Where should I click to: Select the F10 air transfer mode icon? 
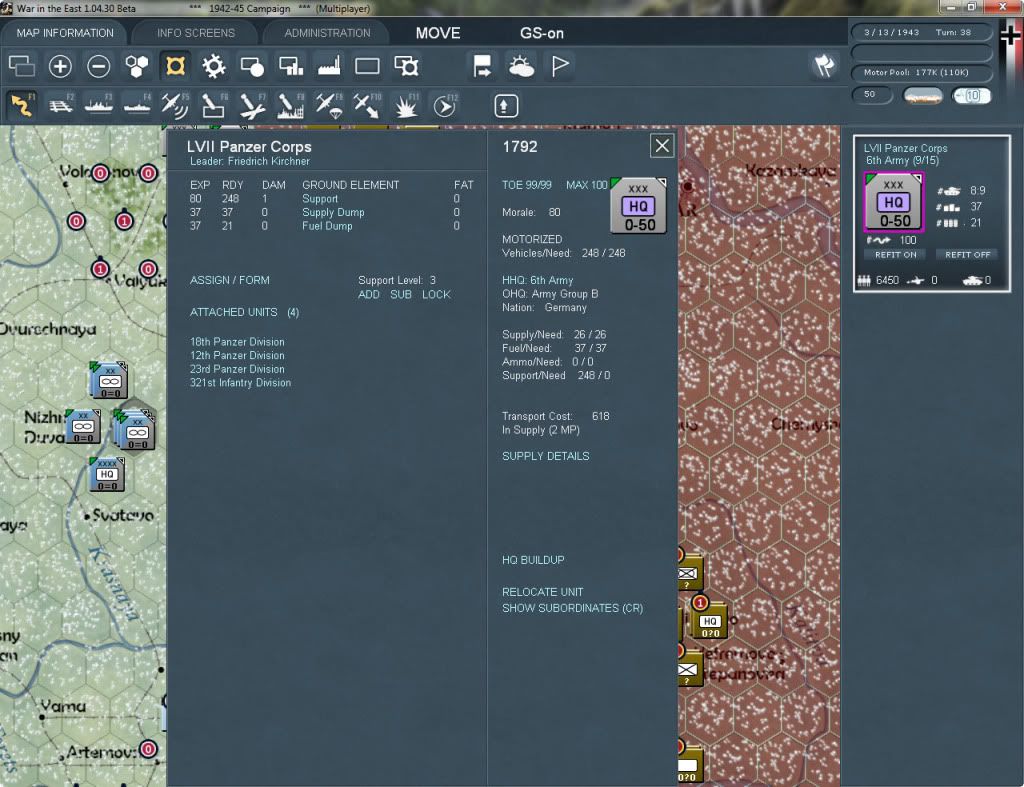pyautogui.click(x=367, y=105)
